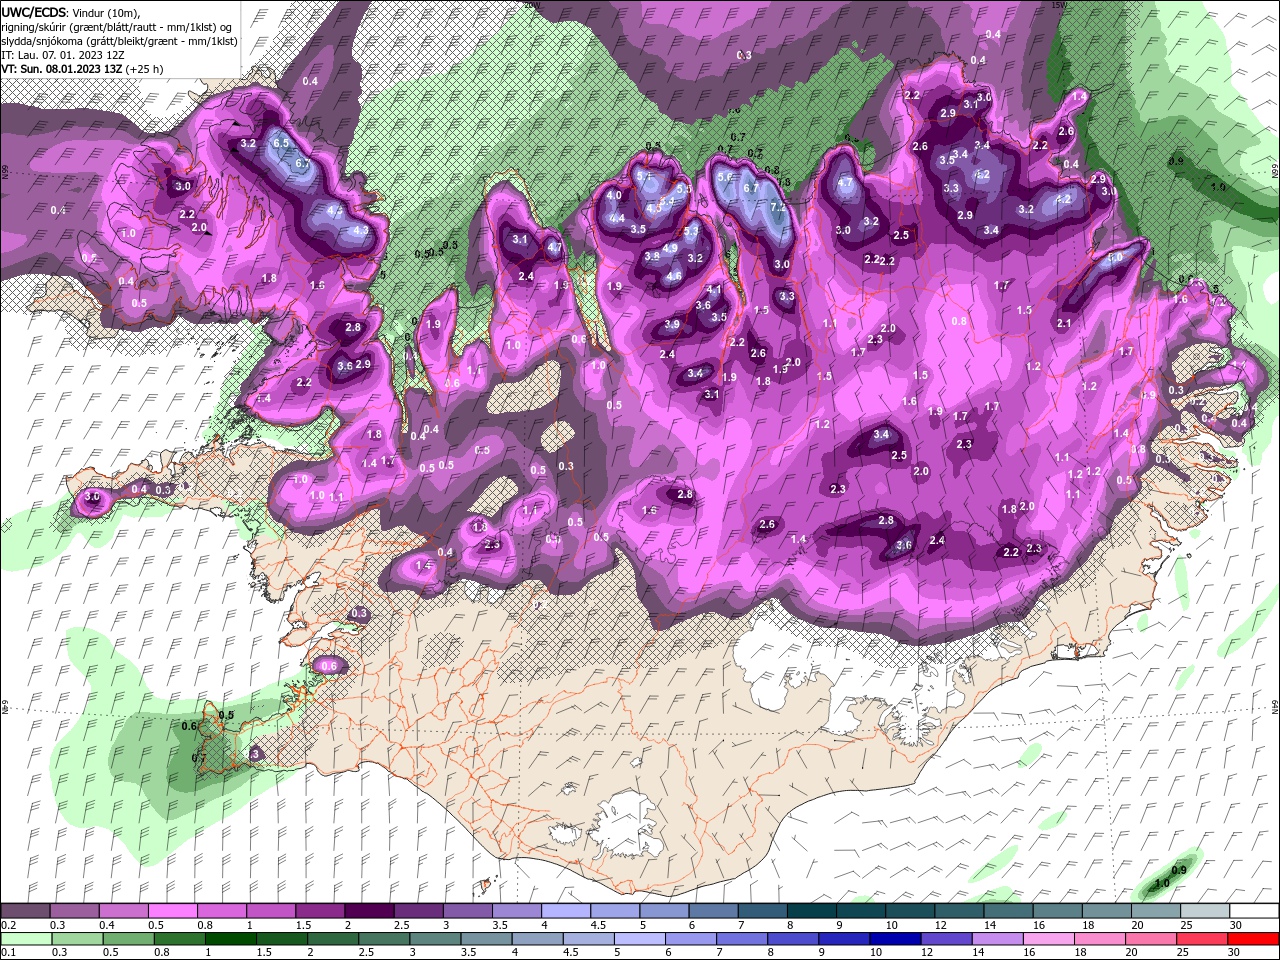
Task: Click the dark green rain swatch between 1 and 1.5
Action: pyautogui.click(x=230, y=939)
